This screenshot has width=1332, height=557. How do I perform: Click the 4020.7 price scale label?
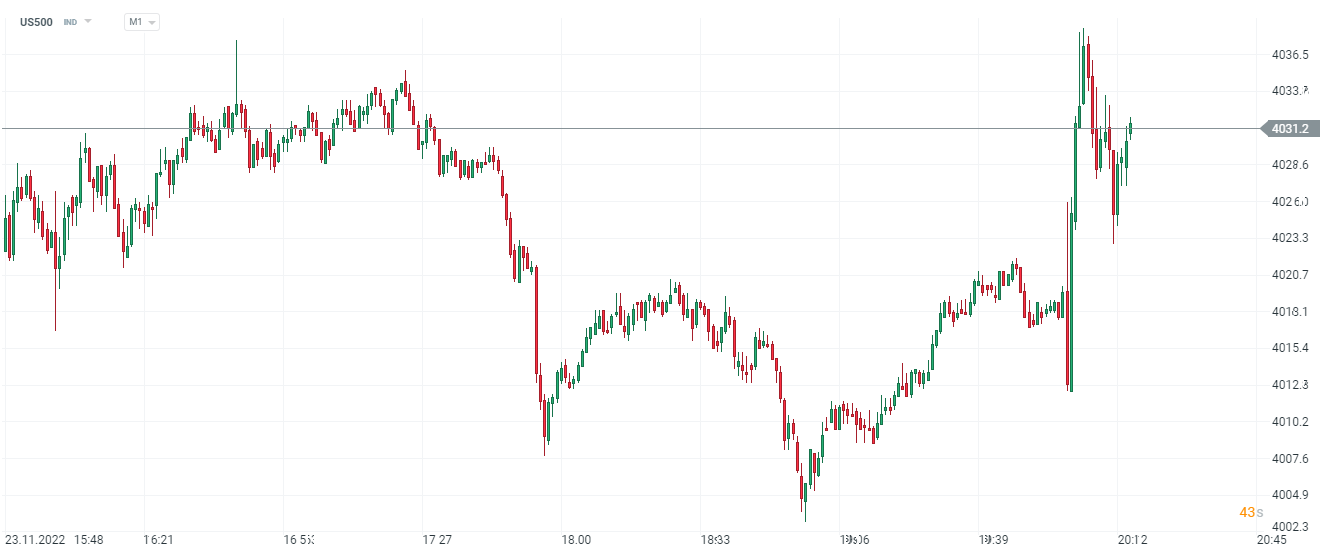pyautogui.click(x=1290, y=275)
